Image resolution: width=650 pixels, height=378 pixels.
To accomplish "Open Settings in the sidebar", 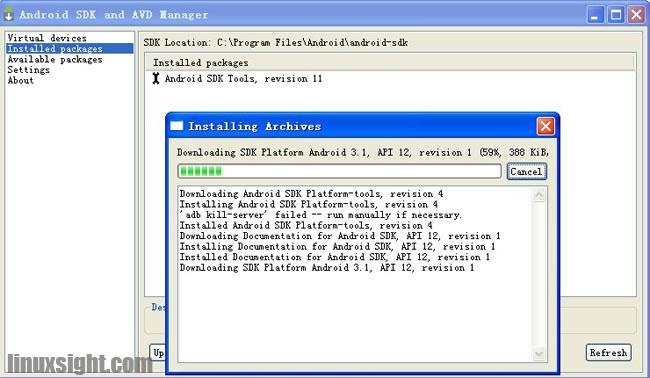I will click(28, 70).
